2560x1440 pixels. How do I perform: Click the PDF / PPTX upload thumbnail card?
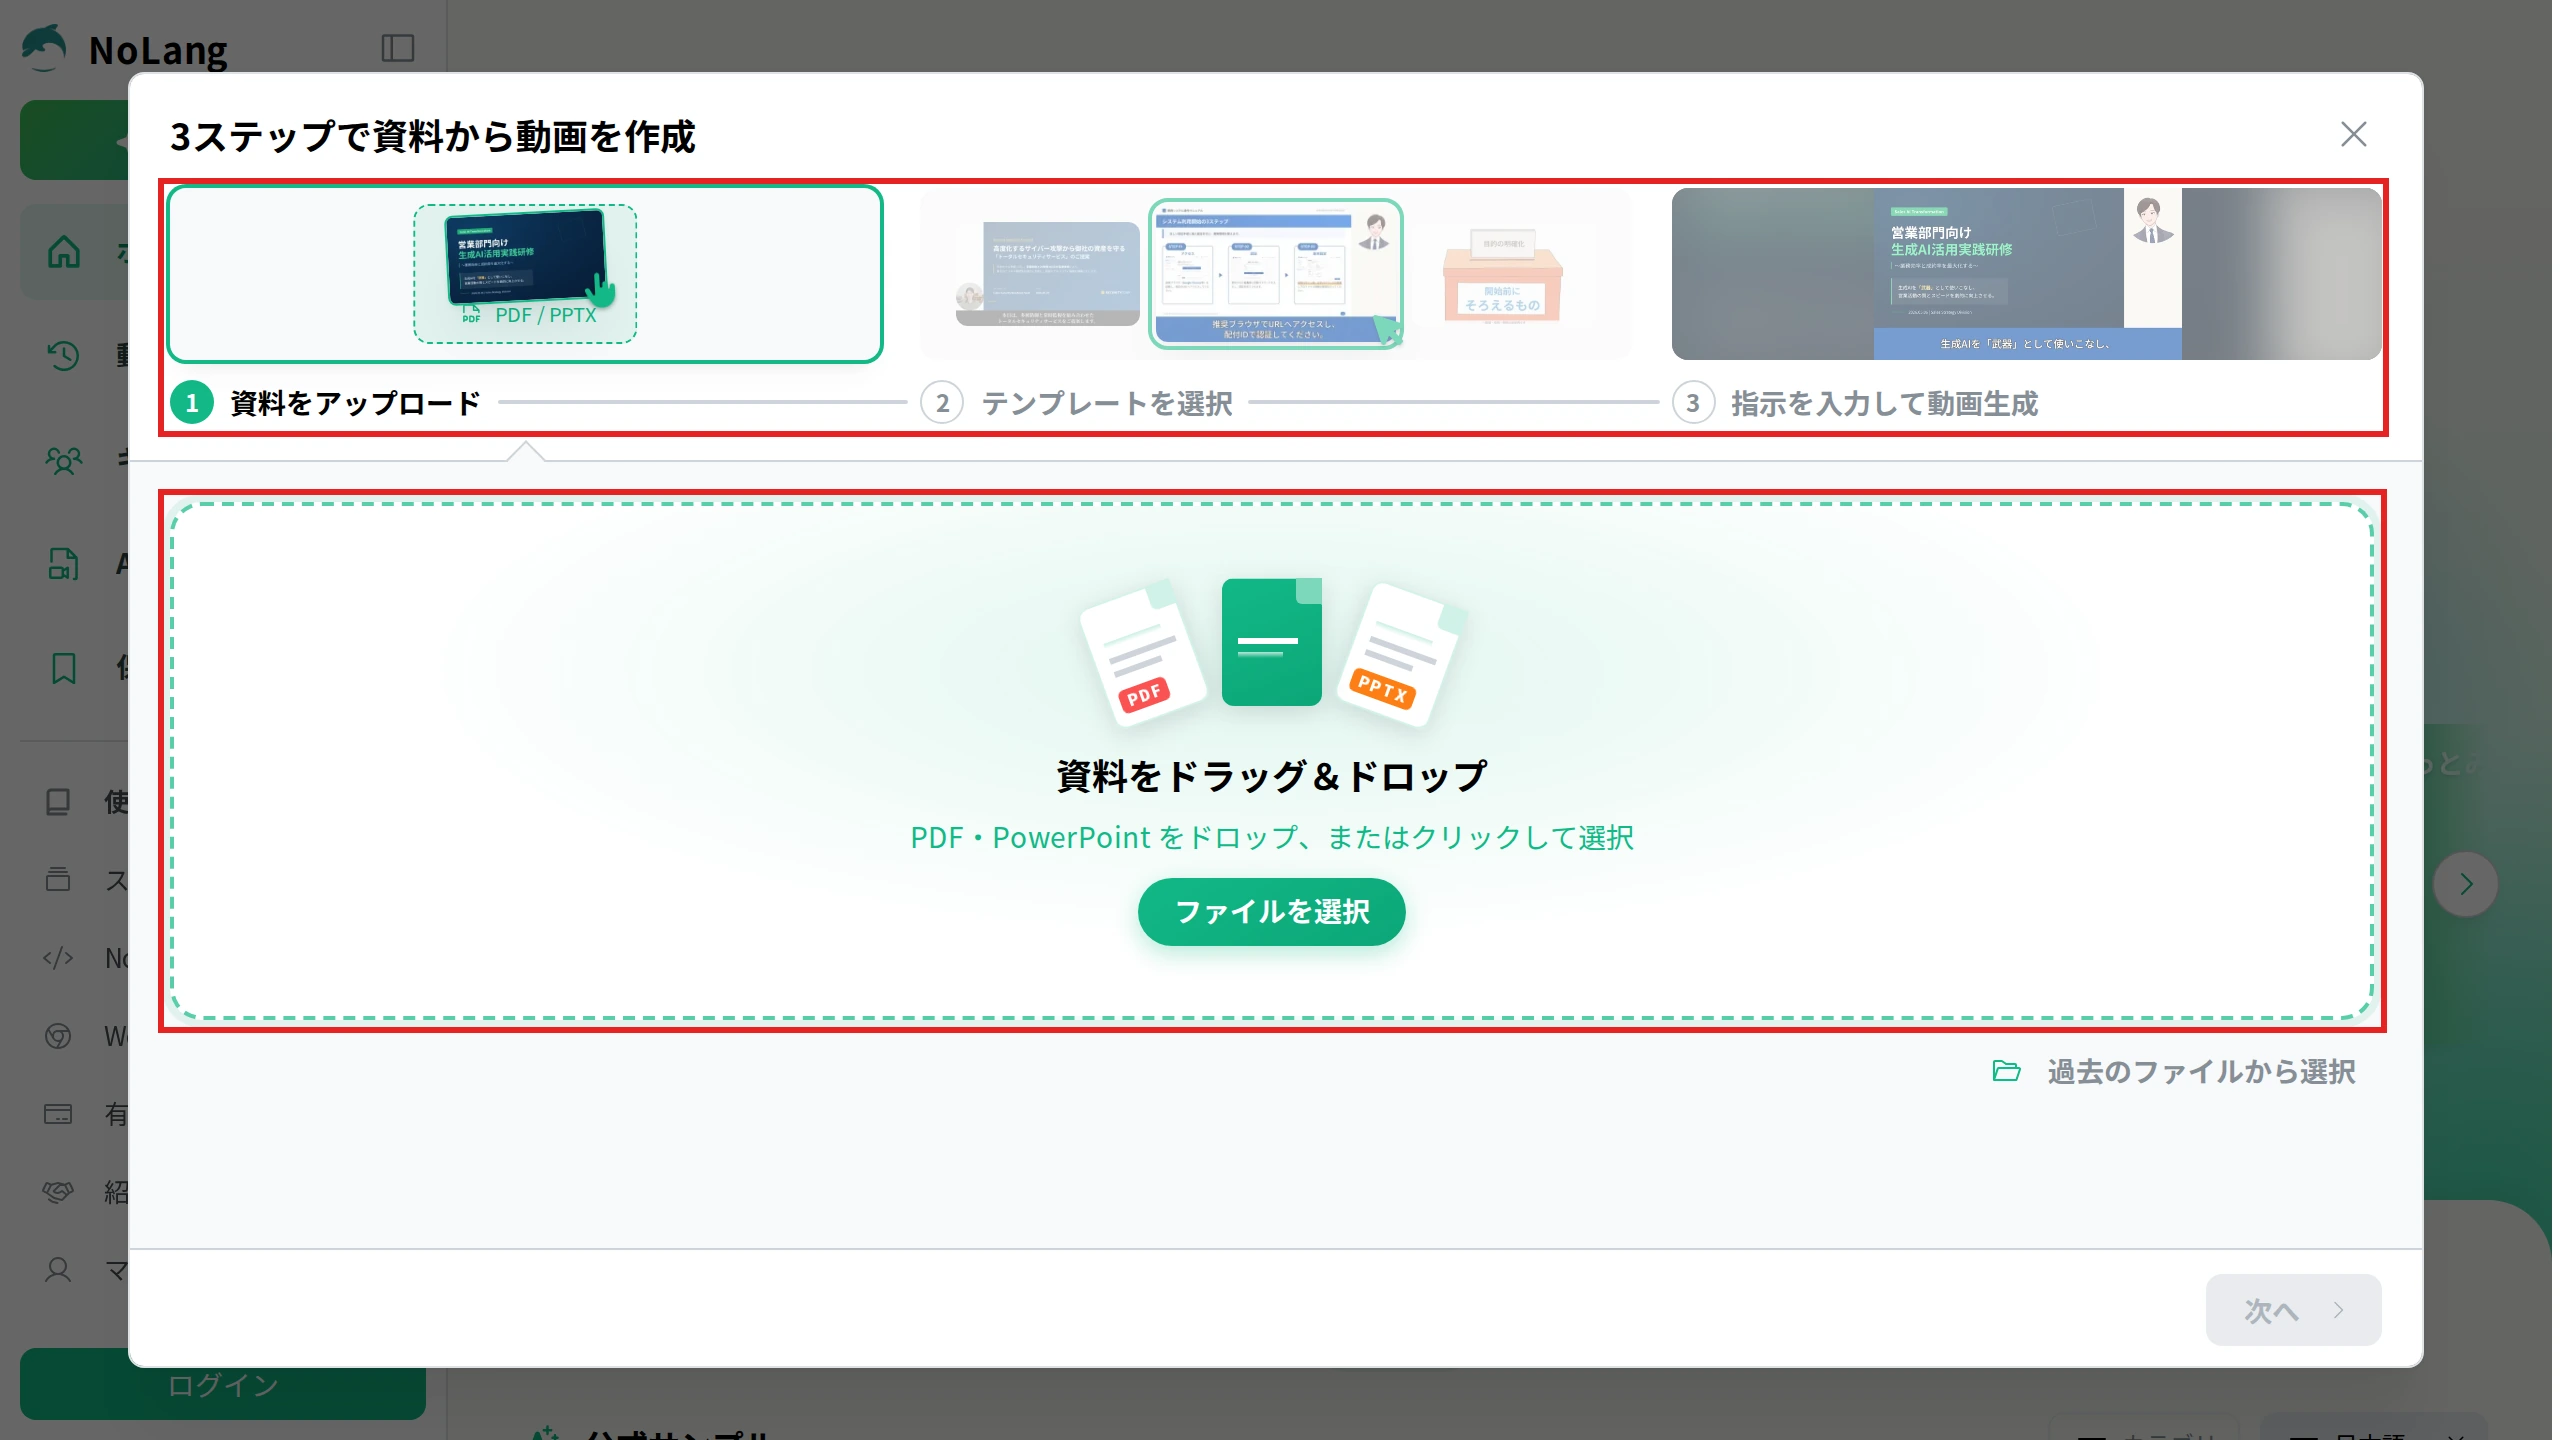pyautogui.click(x=525, y=273)
